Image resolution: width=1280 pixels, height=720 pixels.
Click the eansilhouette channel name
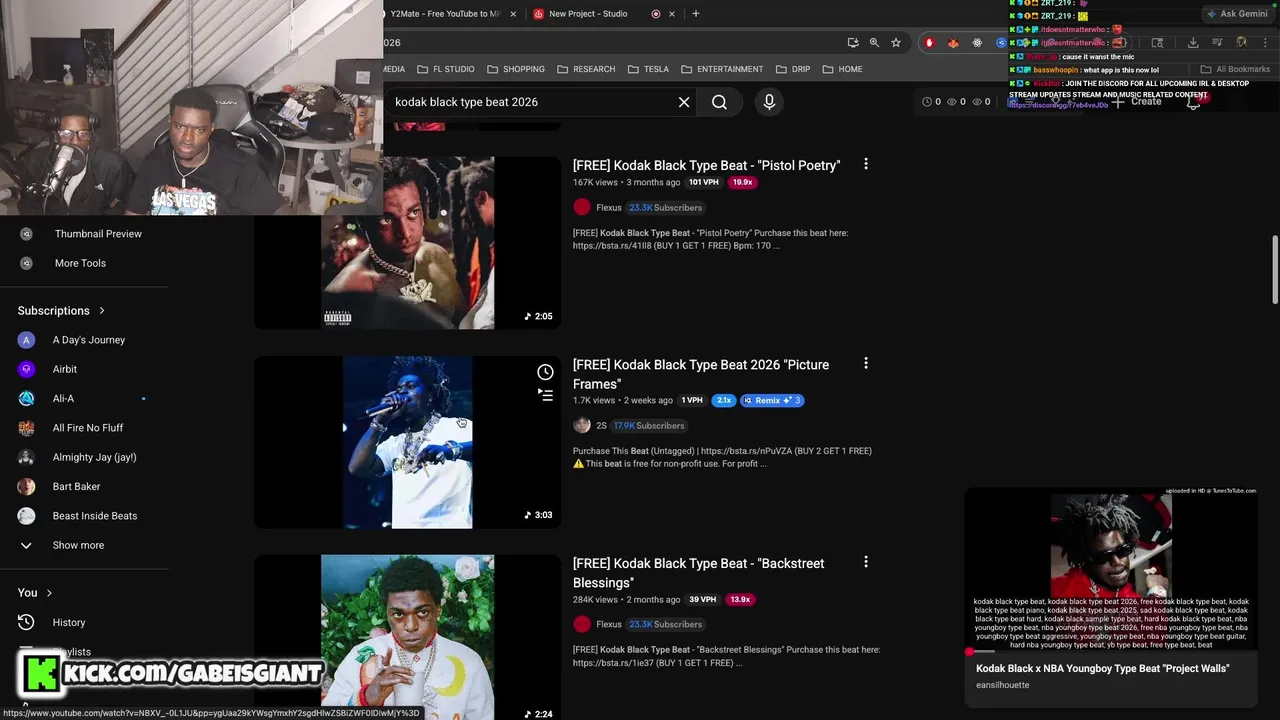pyautogui.click(x=1002, y=685)
